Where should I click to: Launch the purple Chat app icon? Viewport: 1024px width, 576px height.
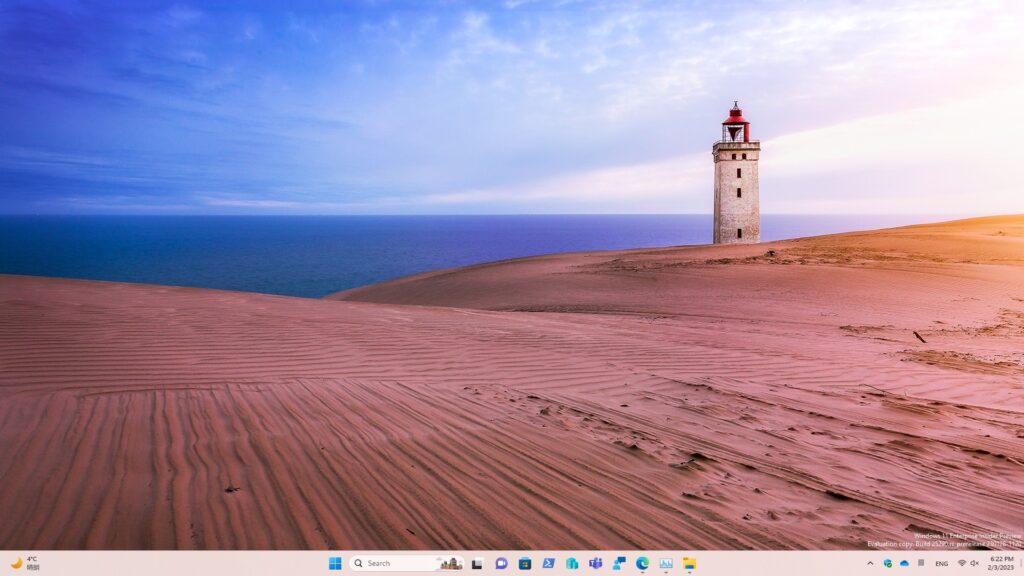(x=501, y=563)
